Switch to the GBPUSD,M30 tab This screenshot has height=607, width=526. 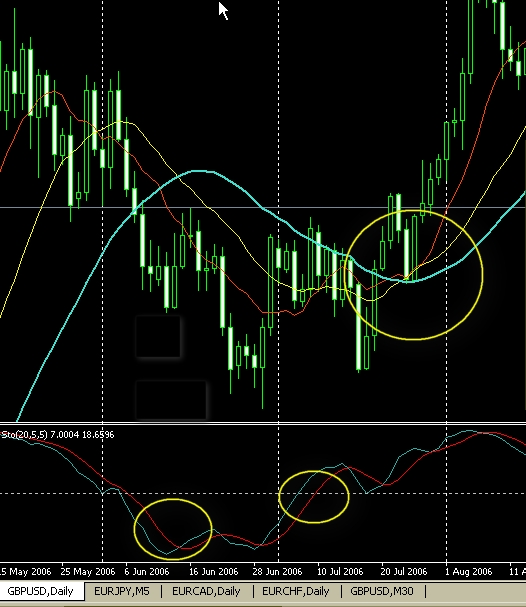tap(382, 591)
